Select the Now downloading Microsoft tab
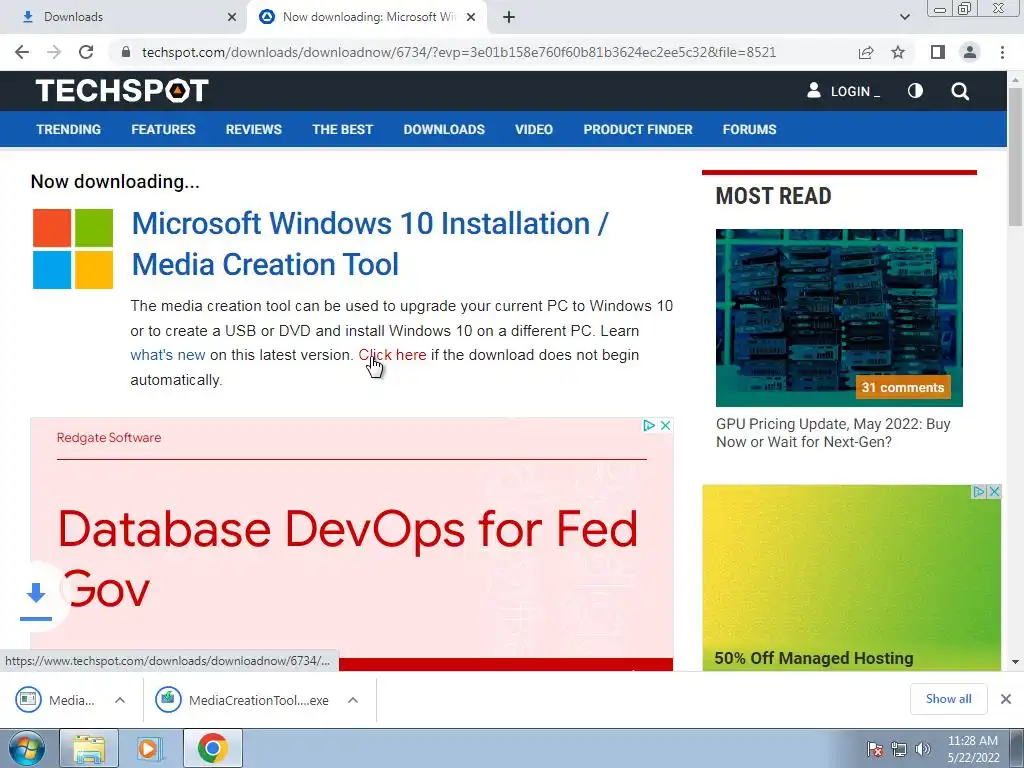The image size is (1024, 768). (x=368, y=17)
